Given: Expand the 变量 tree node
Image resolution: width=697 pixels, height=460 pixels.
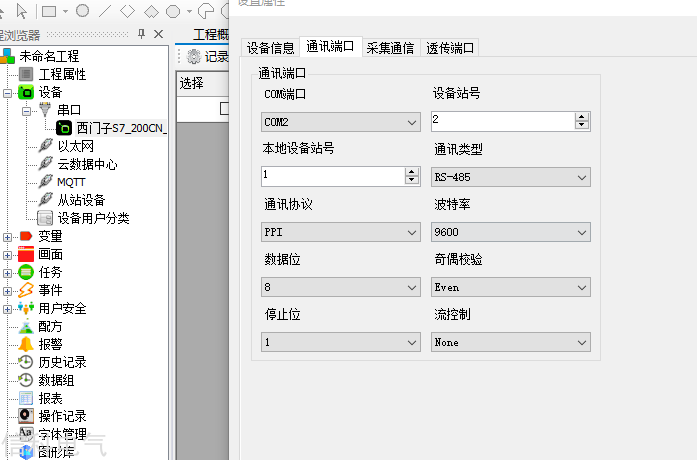Looking at the screenshot, I should point(7,237).
